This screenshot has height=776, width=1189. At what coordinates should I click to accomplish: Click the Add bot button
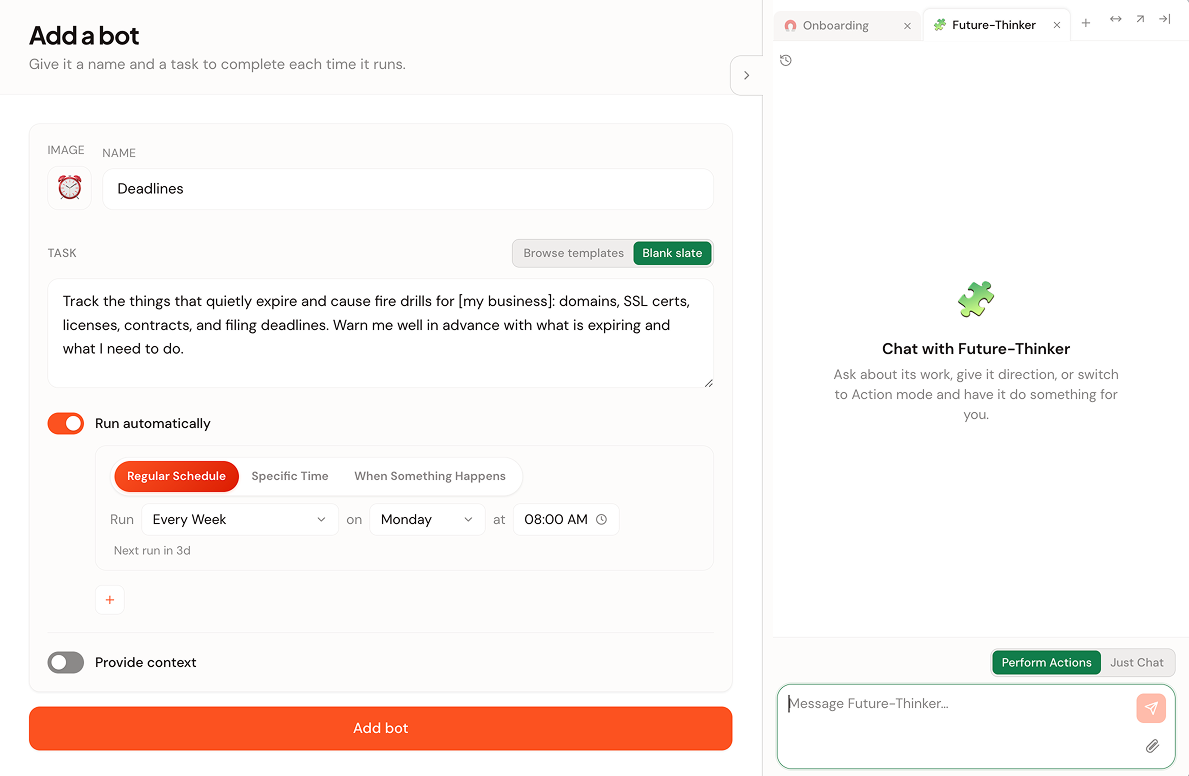381,728
